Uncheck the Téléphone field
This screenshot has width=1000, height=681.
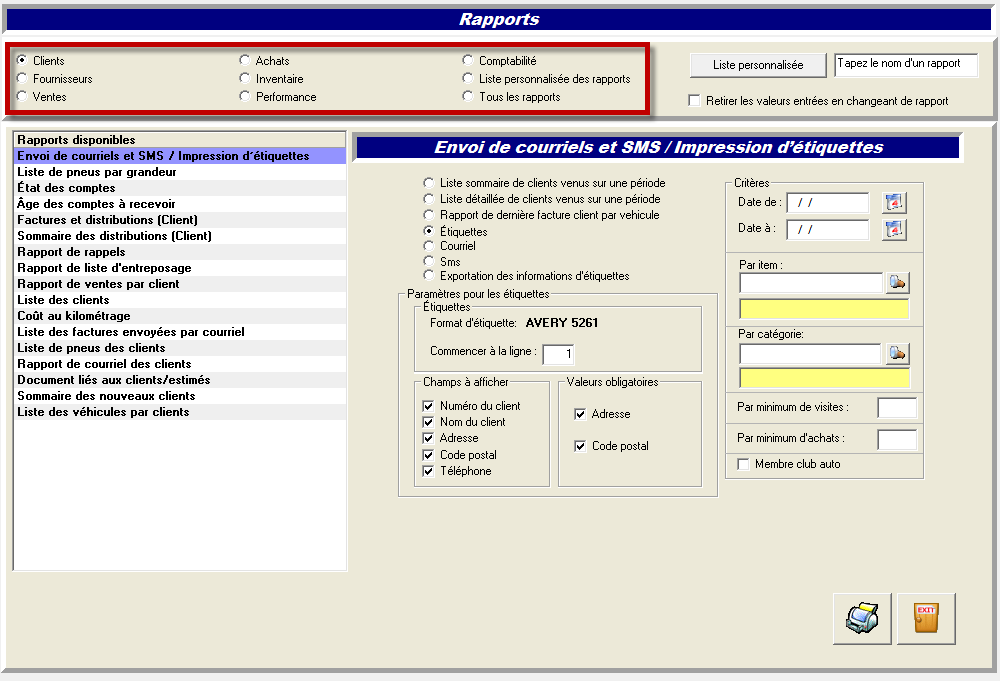(429, 471)
